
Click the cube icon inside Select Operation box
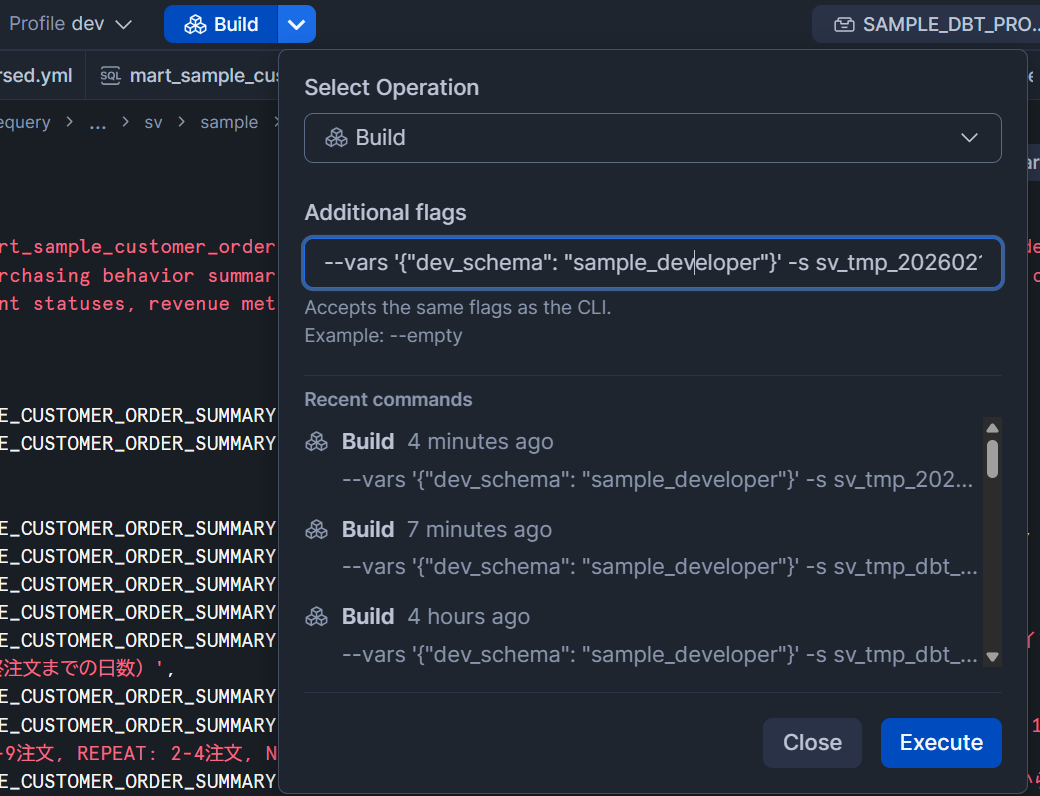pyautogui.click(x=336, y=138)
